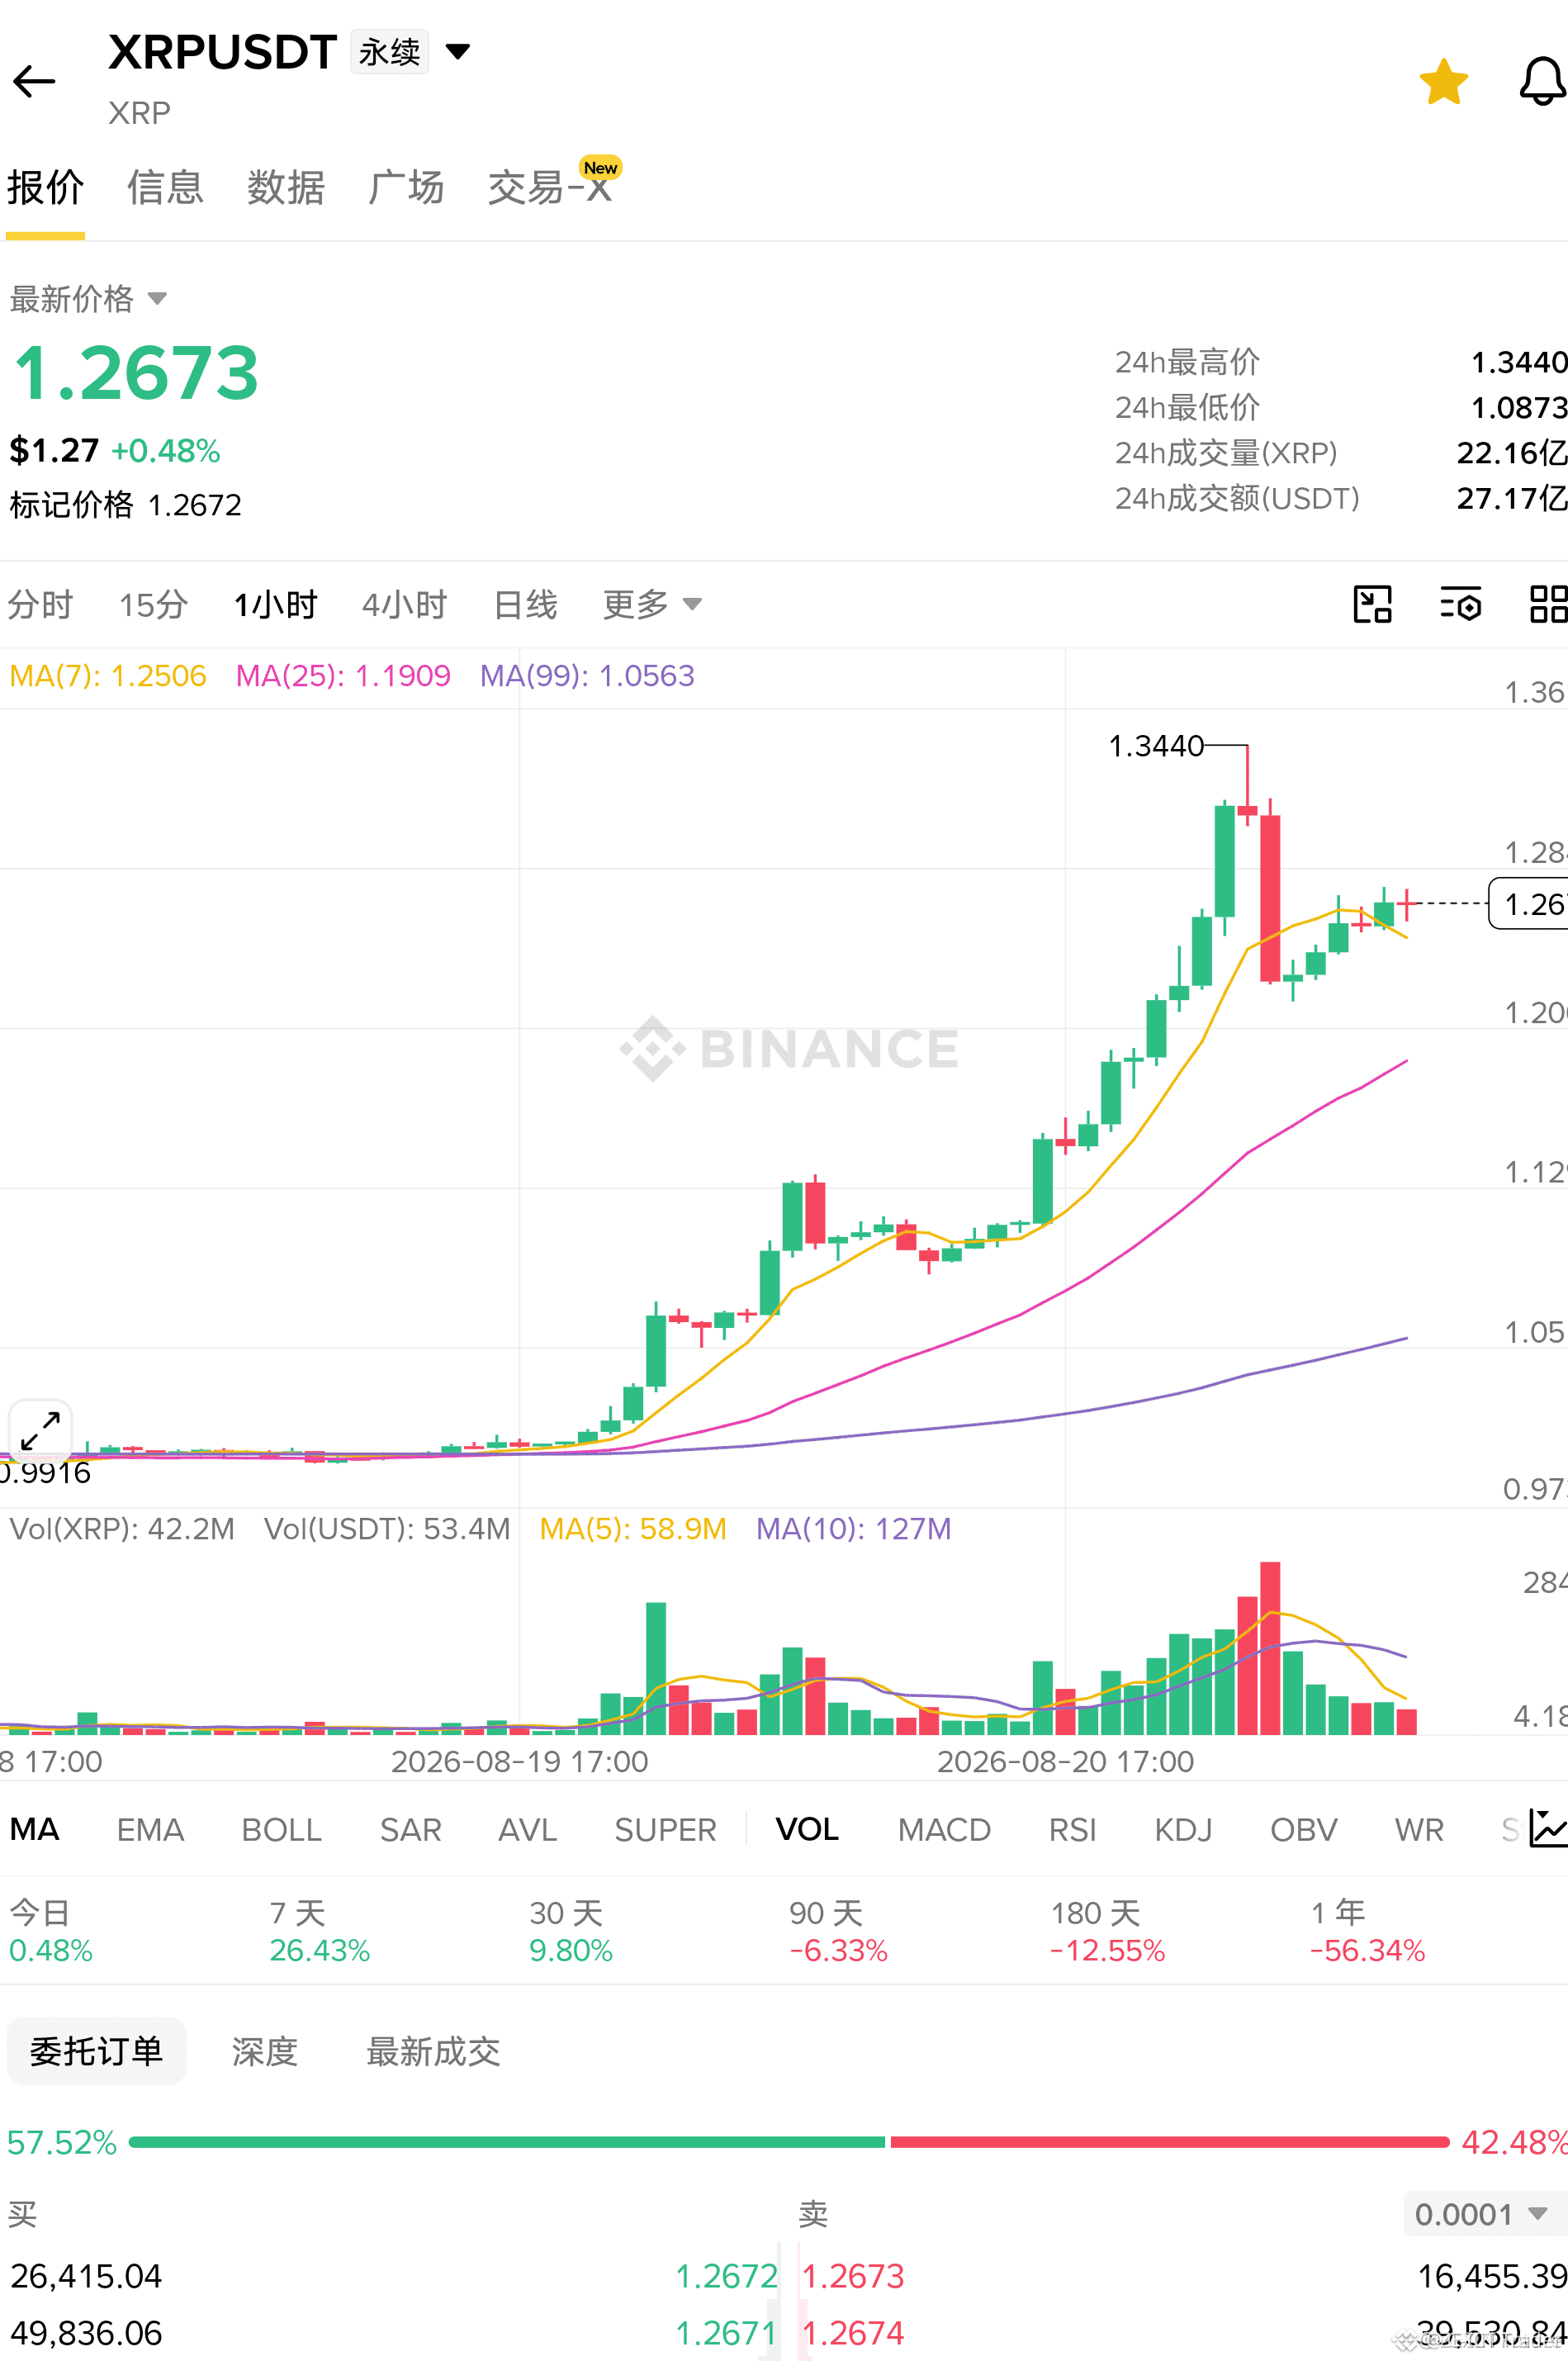Open the 数据 tab
1568x2361 pixels.
pos(286,187)
